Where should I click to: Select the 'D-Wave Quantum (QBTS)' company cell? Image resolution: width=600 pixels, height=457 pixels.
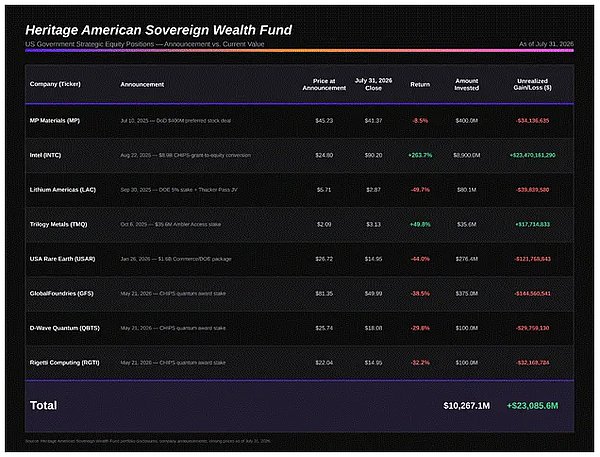pos(65,328)
